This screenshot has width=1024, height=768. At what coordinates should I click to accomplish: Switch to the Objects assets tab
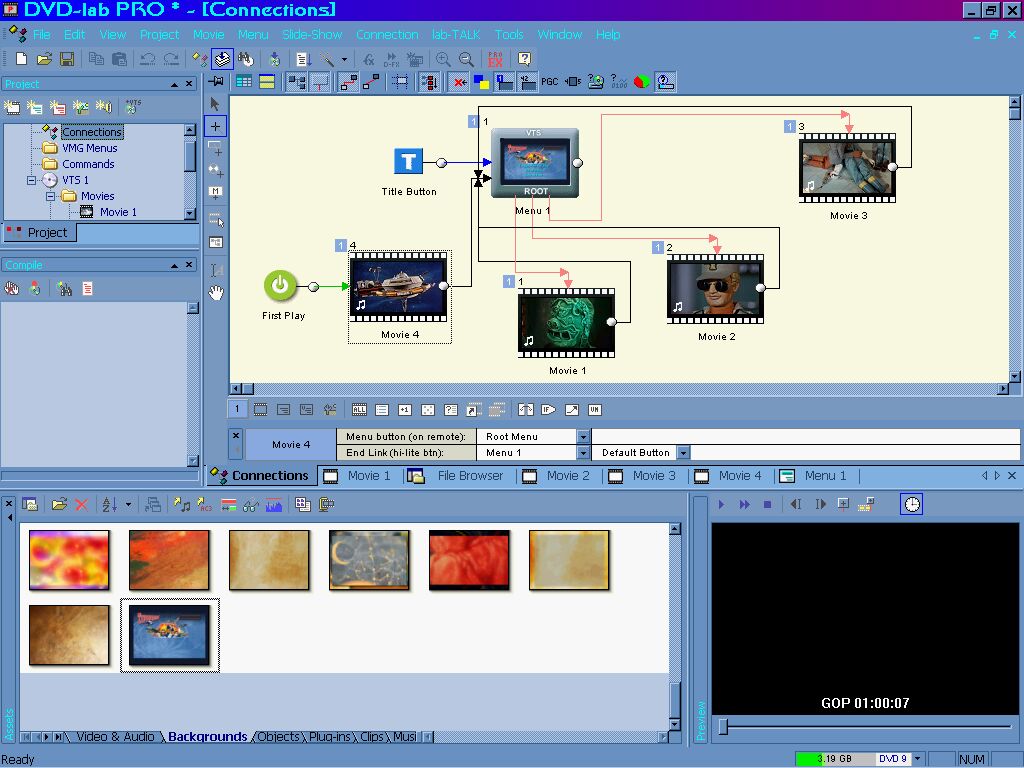[x=278, y=737]
